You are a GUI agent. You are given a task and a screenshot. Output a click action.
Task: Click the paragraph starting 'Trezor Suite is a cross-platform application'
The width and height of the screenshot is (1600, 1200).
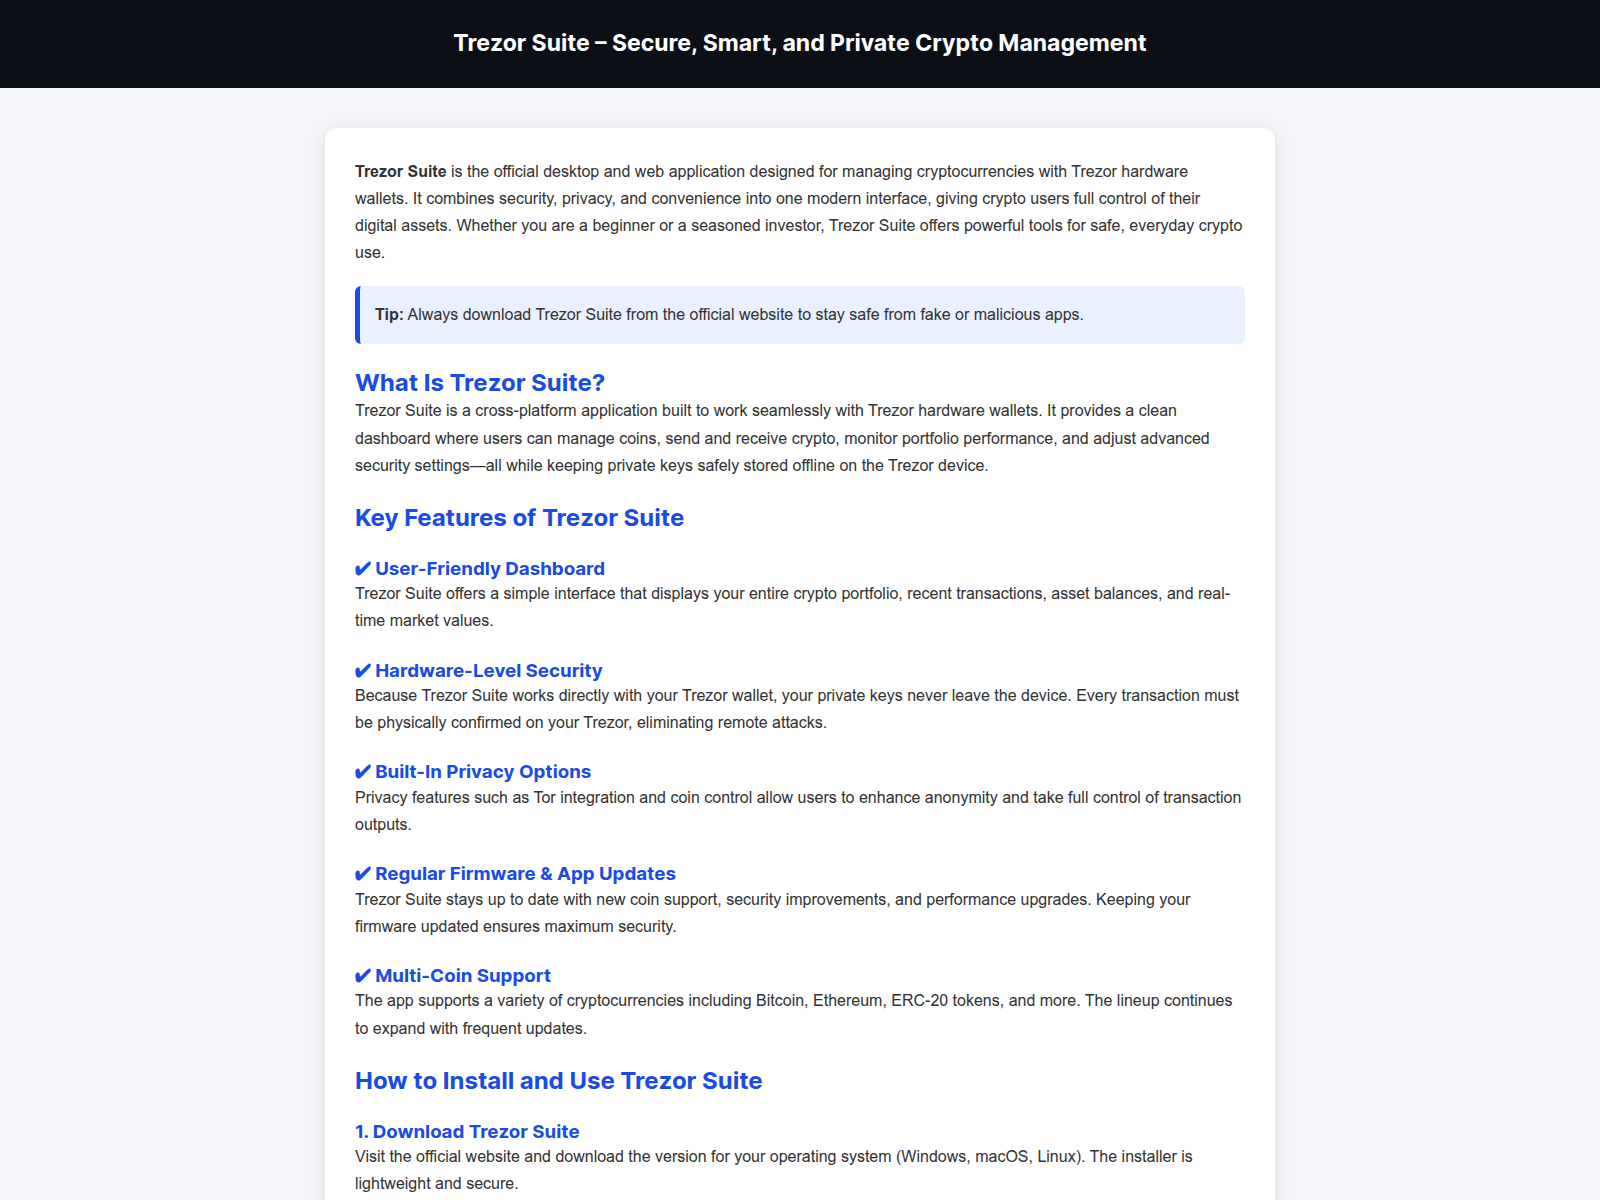tap(800, 438)
